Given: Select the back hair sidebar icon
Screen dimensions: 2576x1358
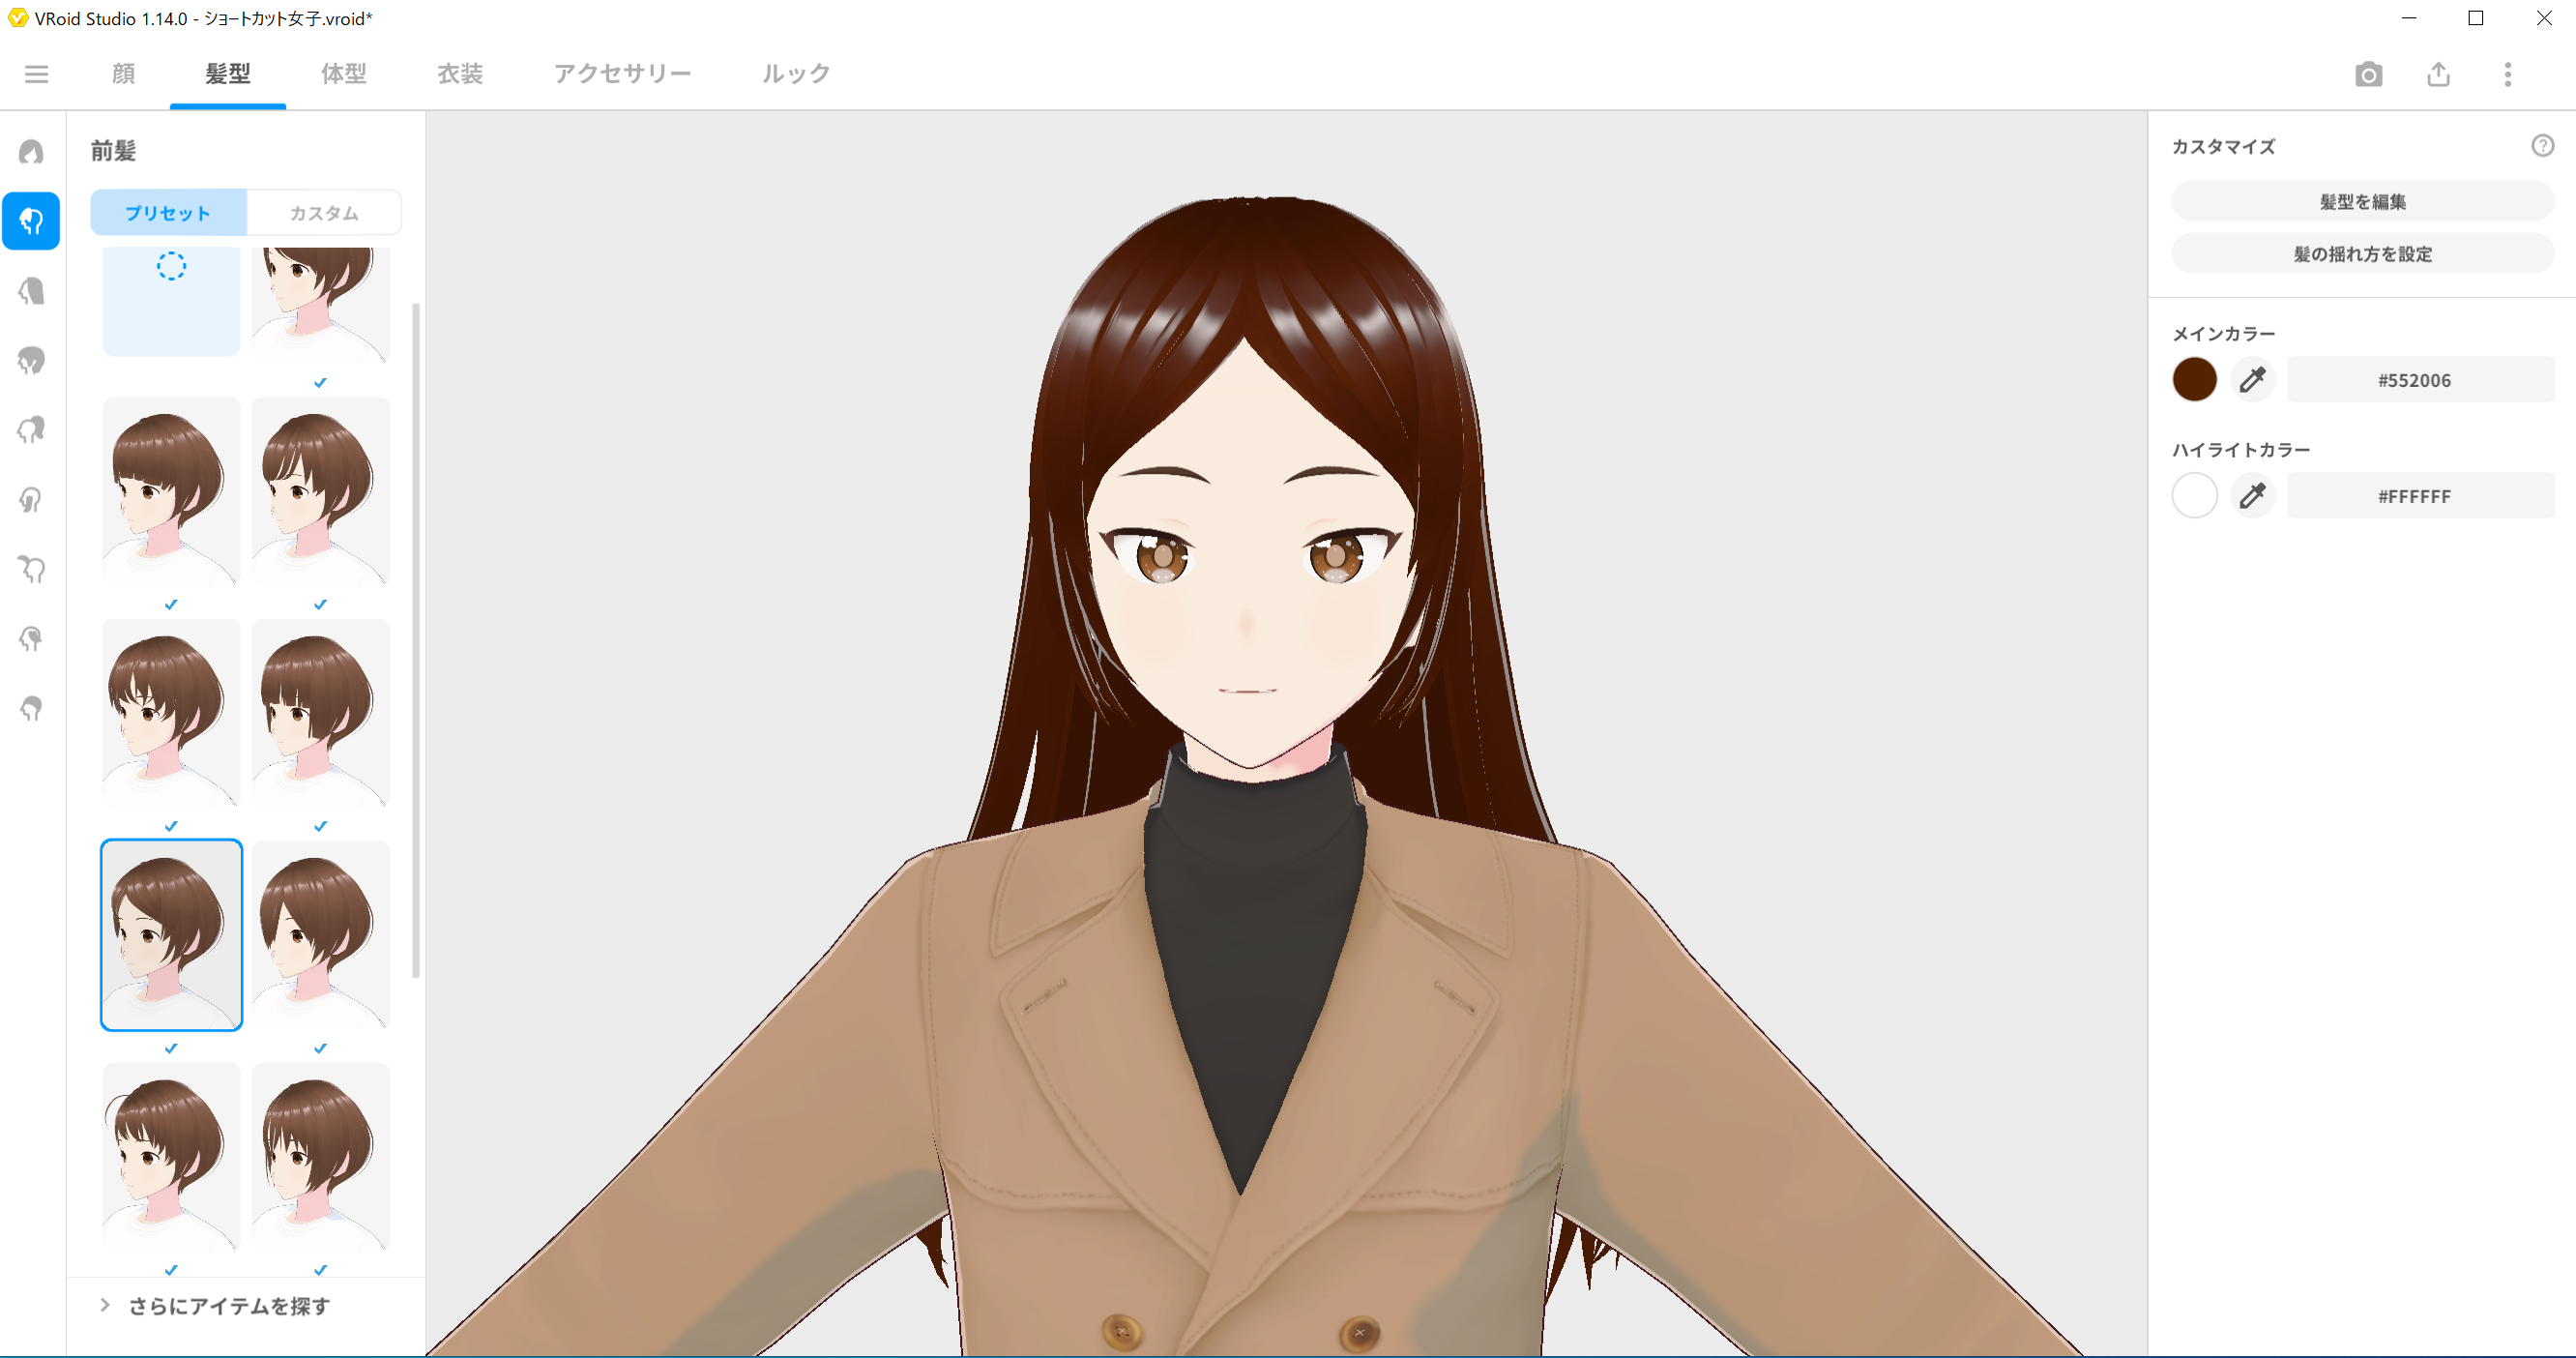Looking at the screenshot, I should coord(31,291).
